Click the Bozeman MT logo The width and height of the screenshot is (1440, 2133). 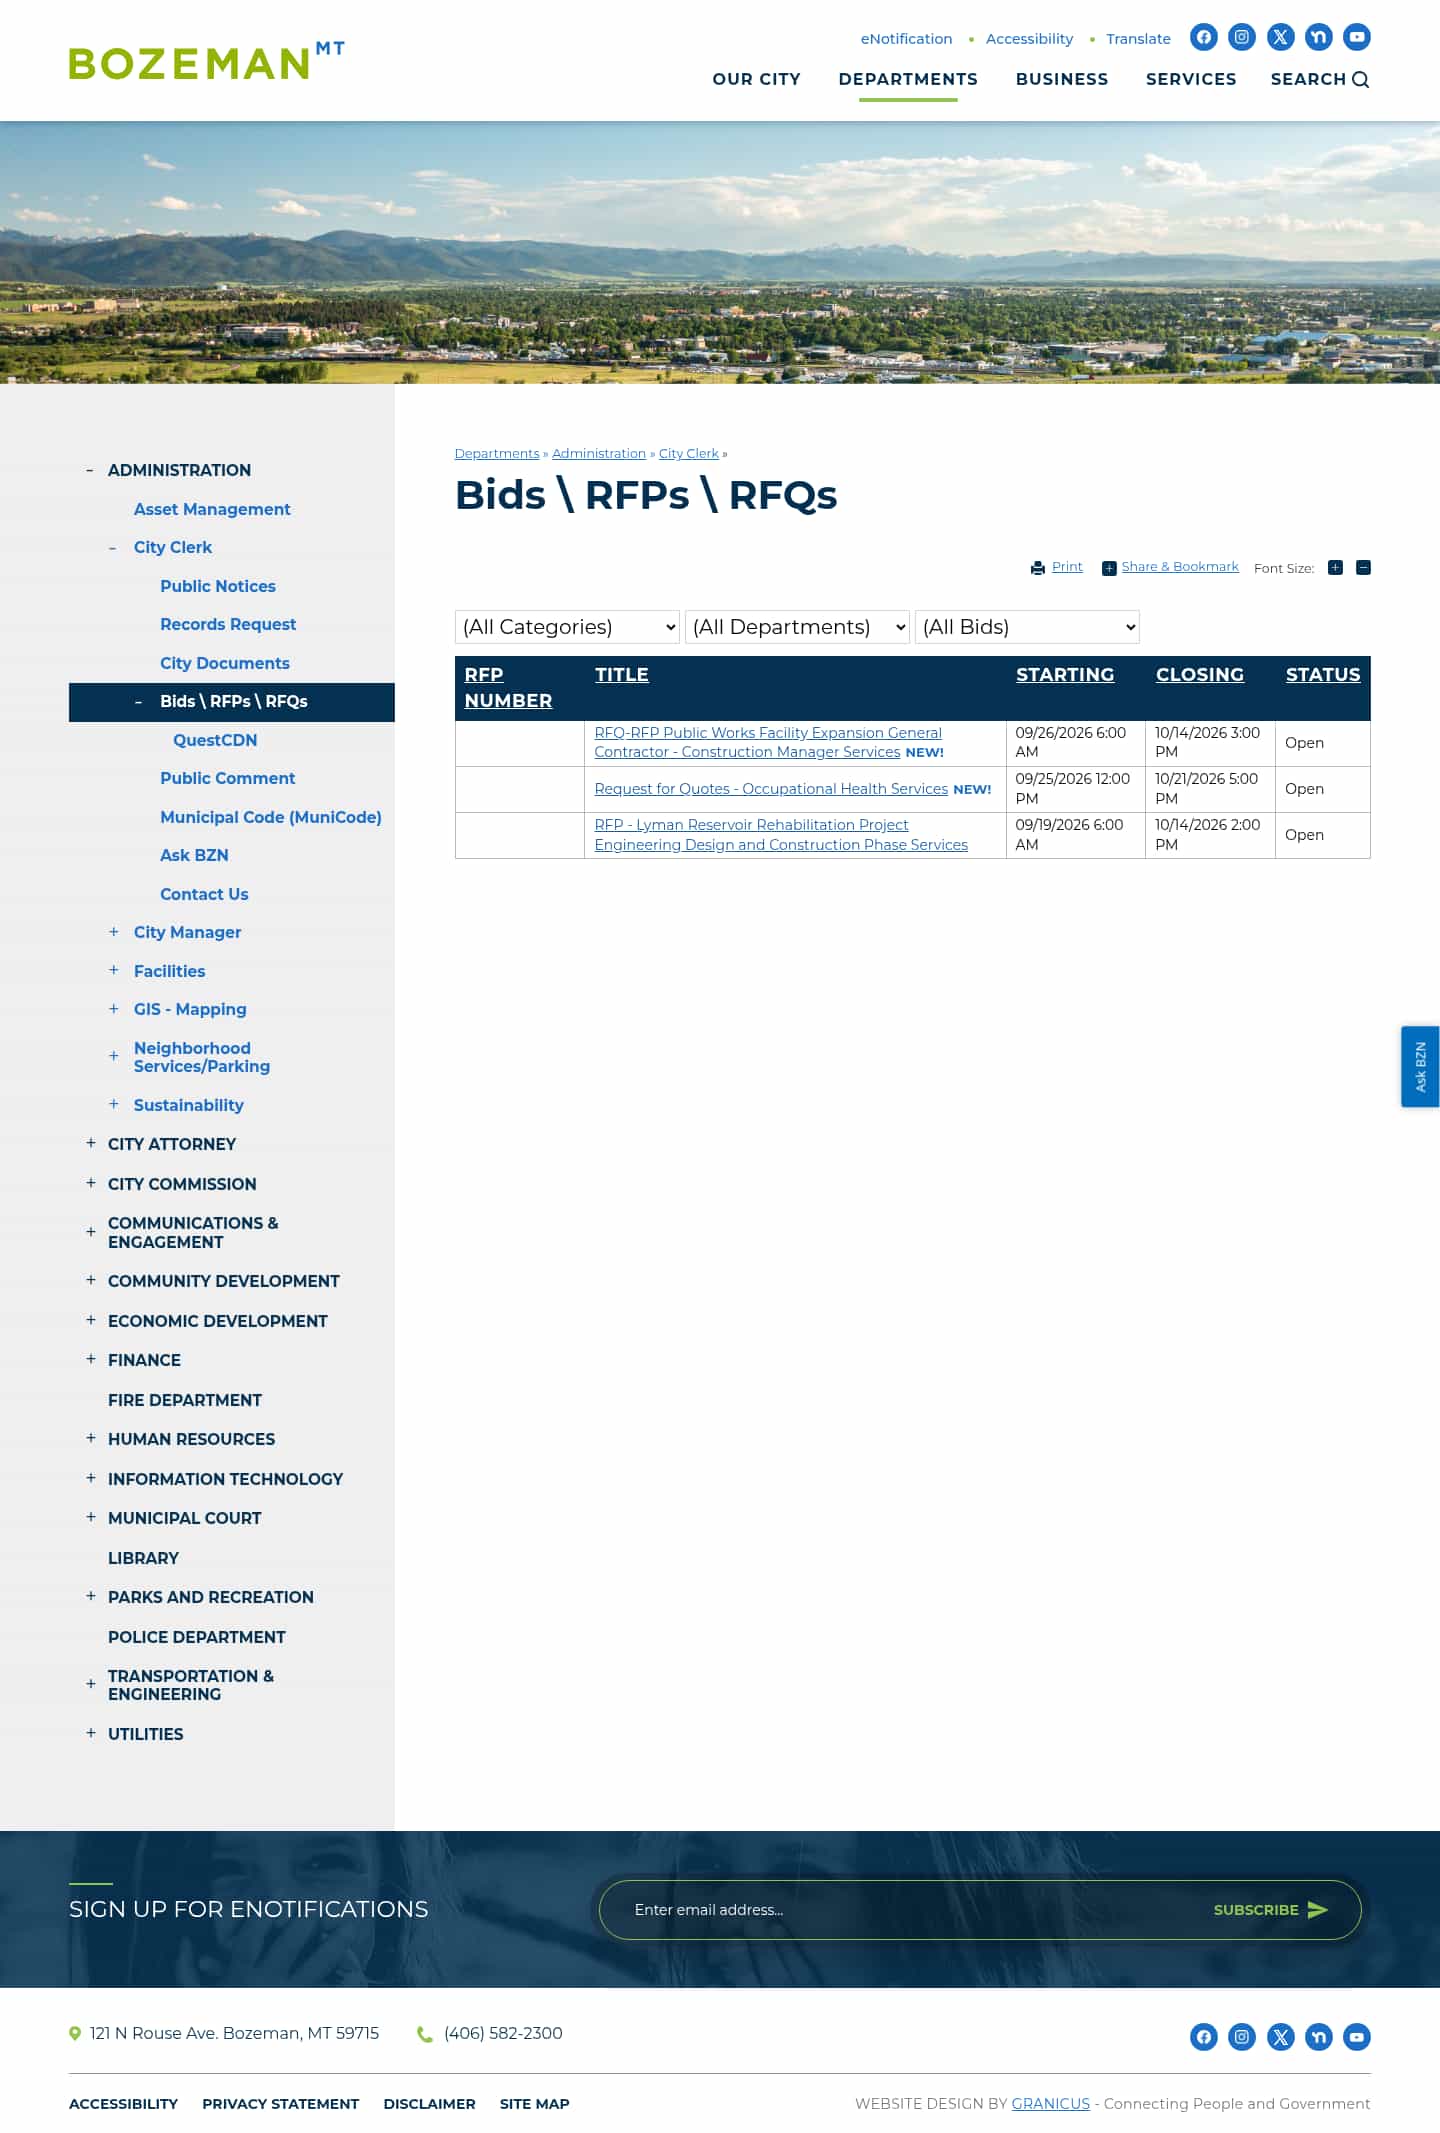(x=207, y=61)
